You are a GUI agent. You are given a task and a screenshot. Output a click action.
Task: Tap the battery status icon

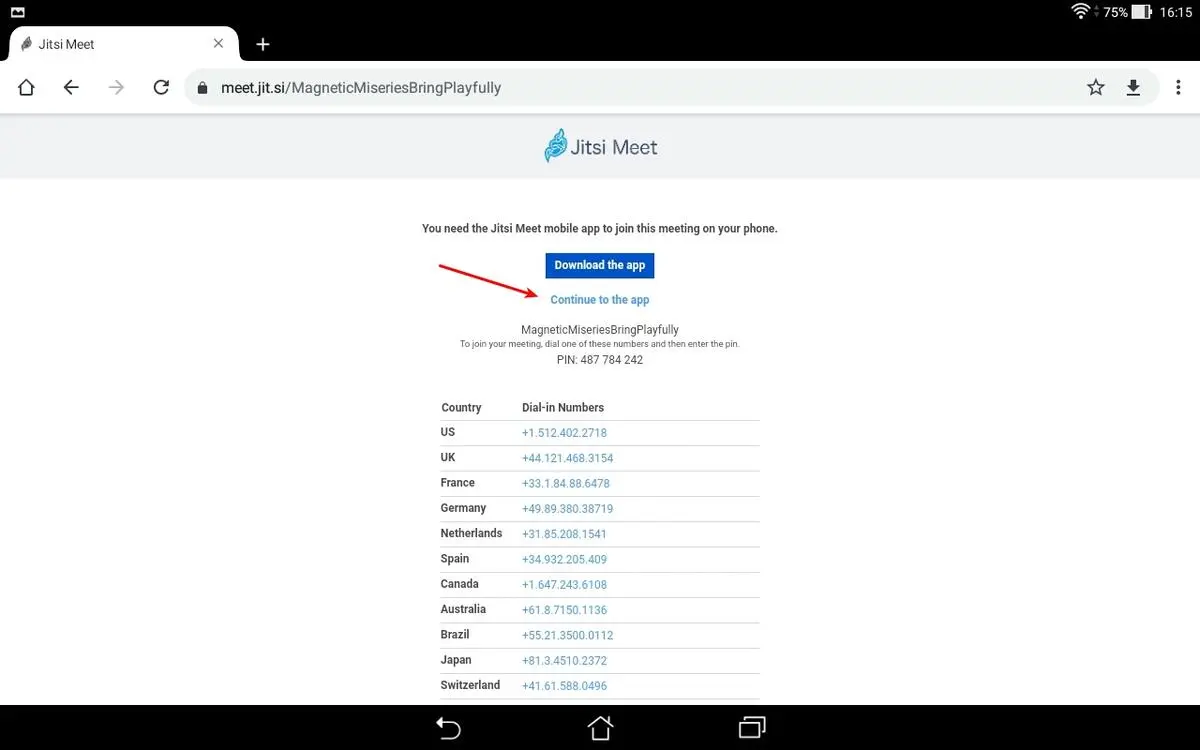(x=1141, y=12)
